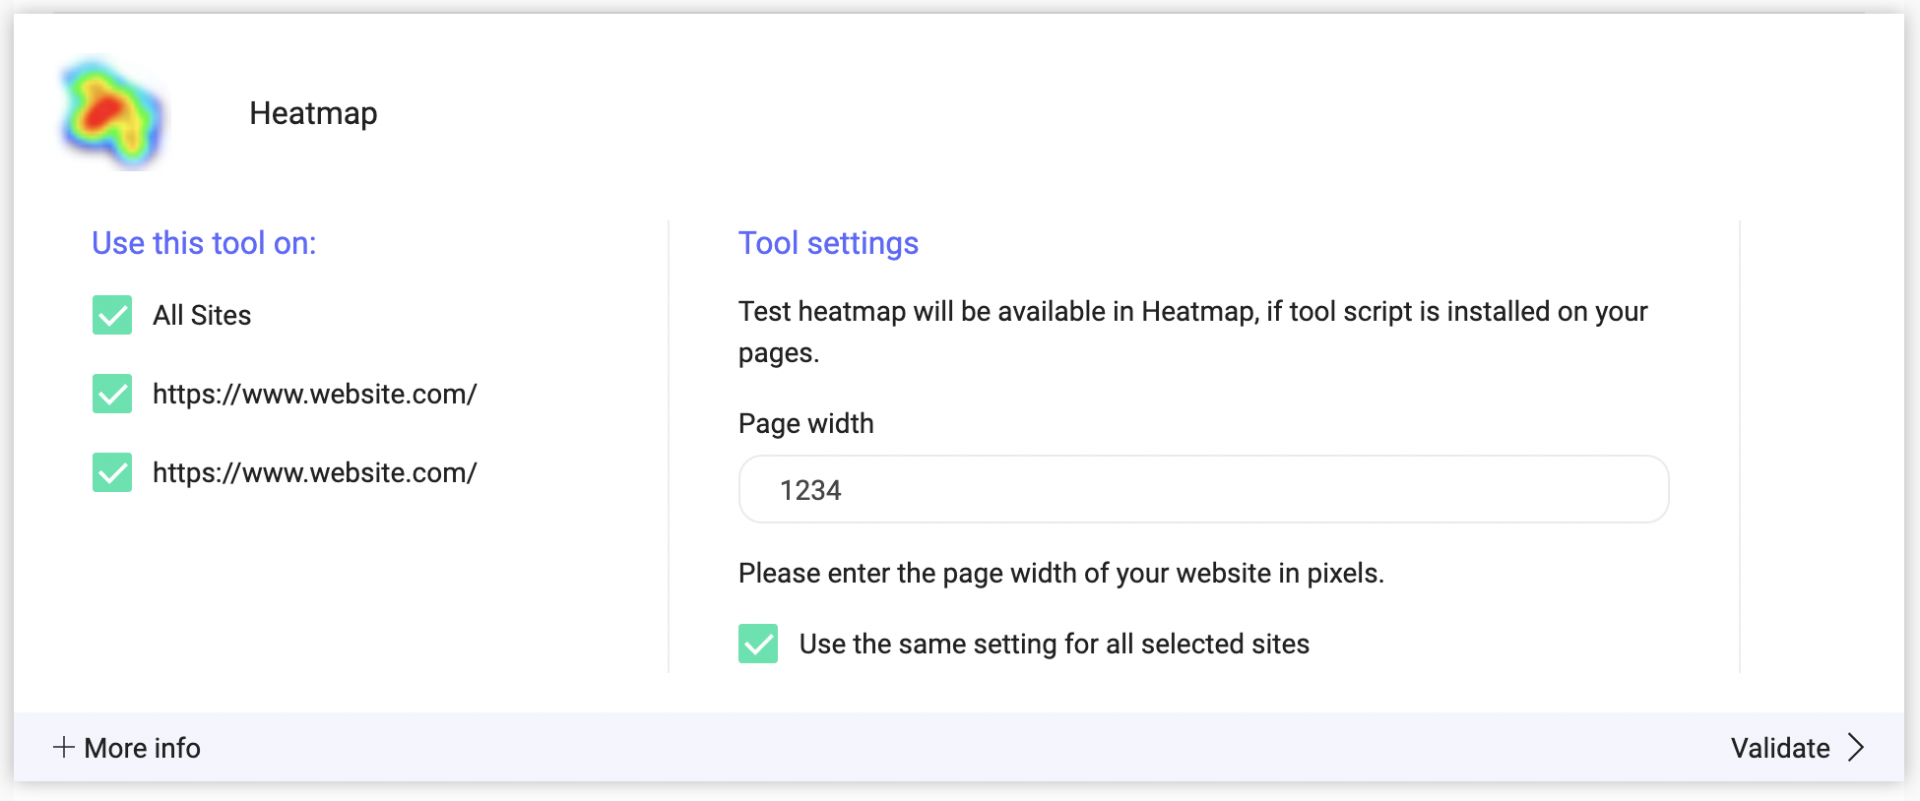
Task: Focus the Page width field showing 1234
Action: coord(1203,489)
